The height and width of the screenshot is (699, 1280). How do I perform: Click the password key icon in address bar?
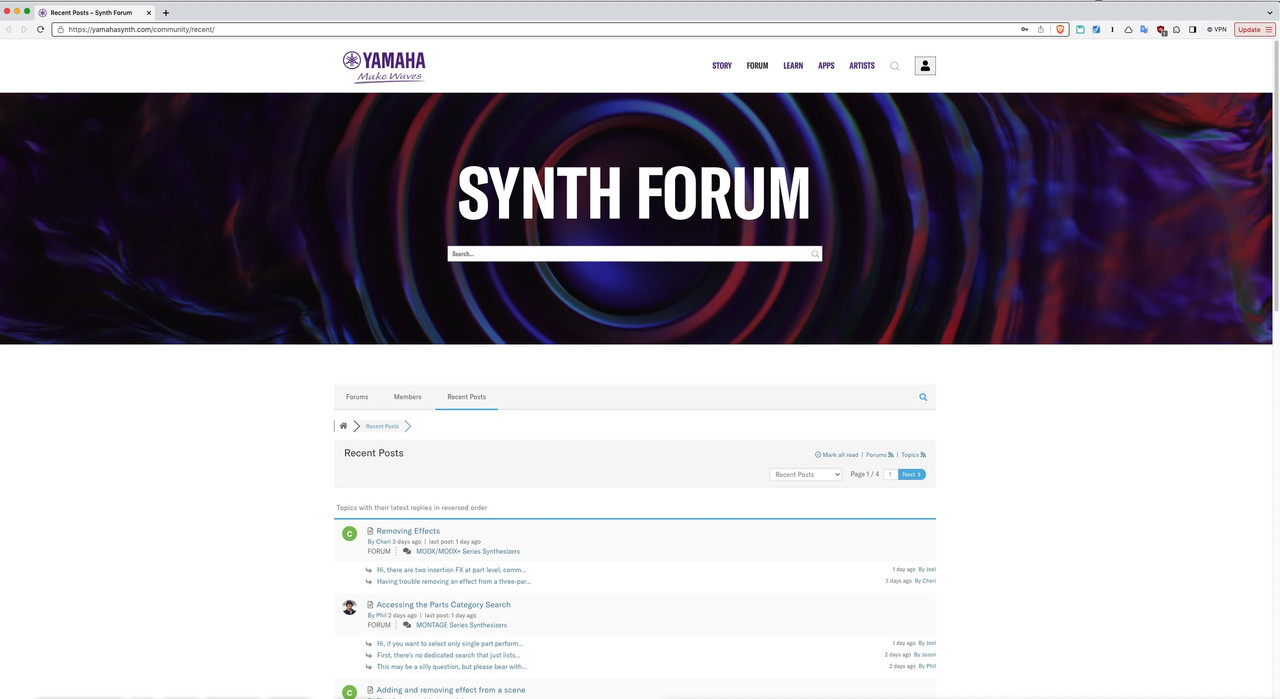click(1024, 29)
